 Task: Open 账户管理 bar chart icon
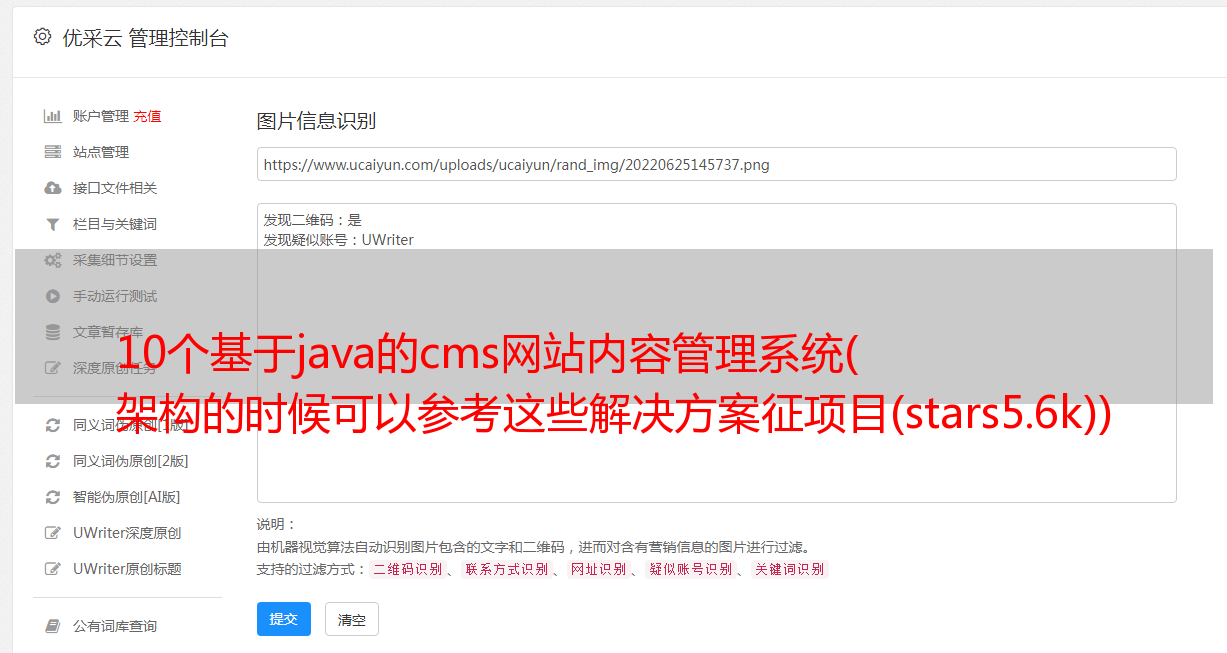tap(53, 116)
